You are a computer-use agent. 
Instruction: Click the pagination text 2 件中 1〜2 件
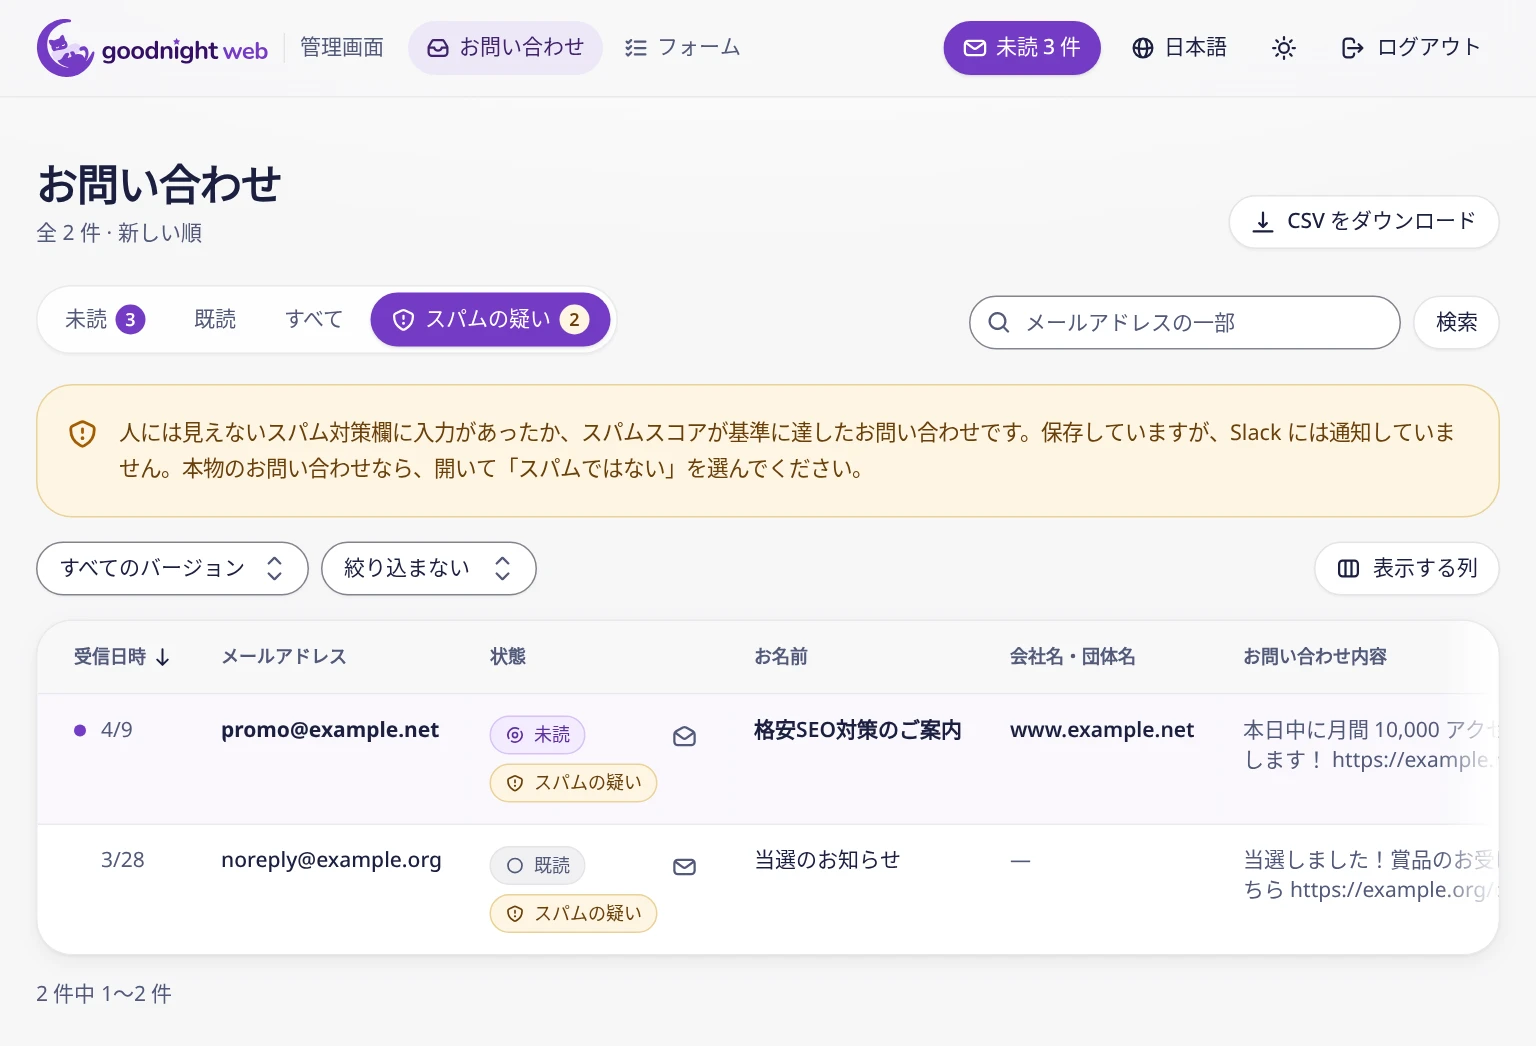(x=104, y=993)
